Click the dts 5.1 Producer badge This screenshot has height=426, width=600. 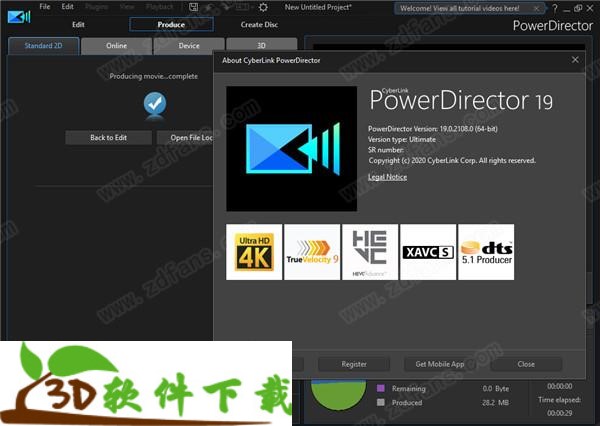[x=486, y=252]
